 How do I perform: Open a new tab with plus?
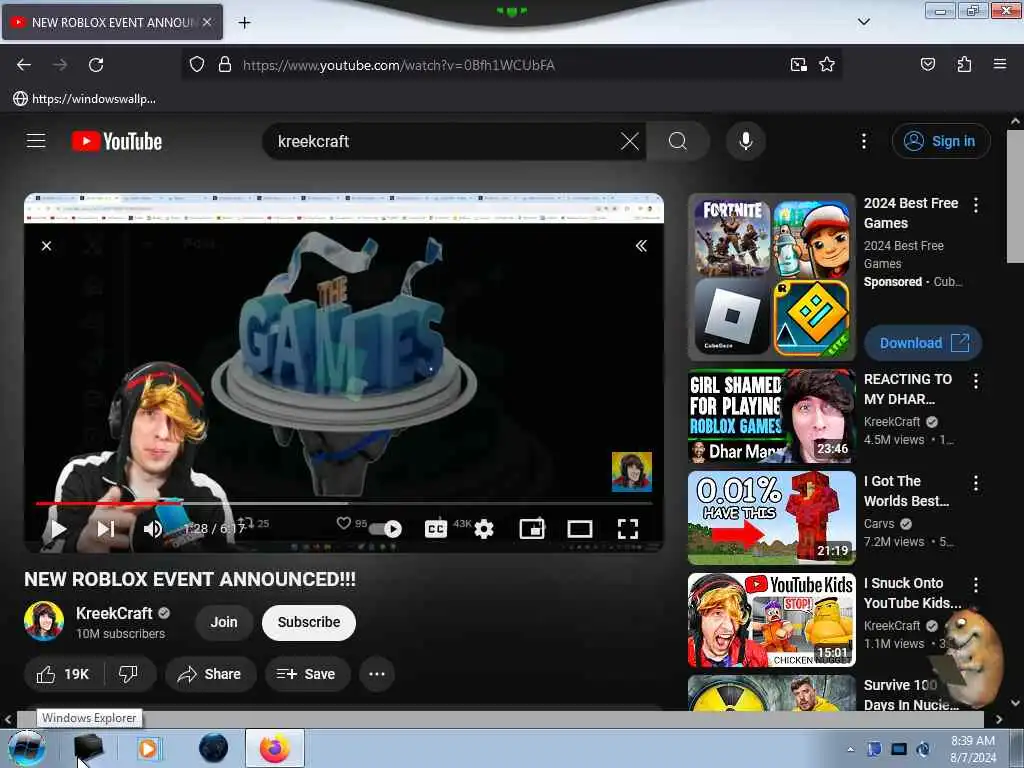pyautogui.click(x=244, y=23)
